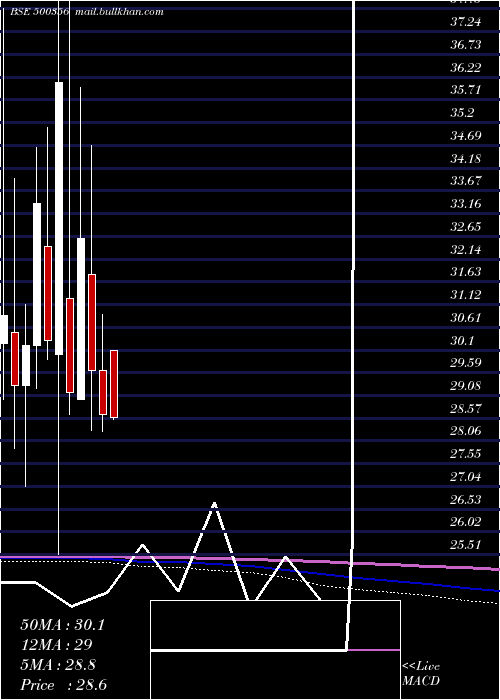Click the 12MA : 29 value text

(x=56, y=645)
